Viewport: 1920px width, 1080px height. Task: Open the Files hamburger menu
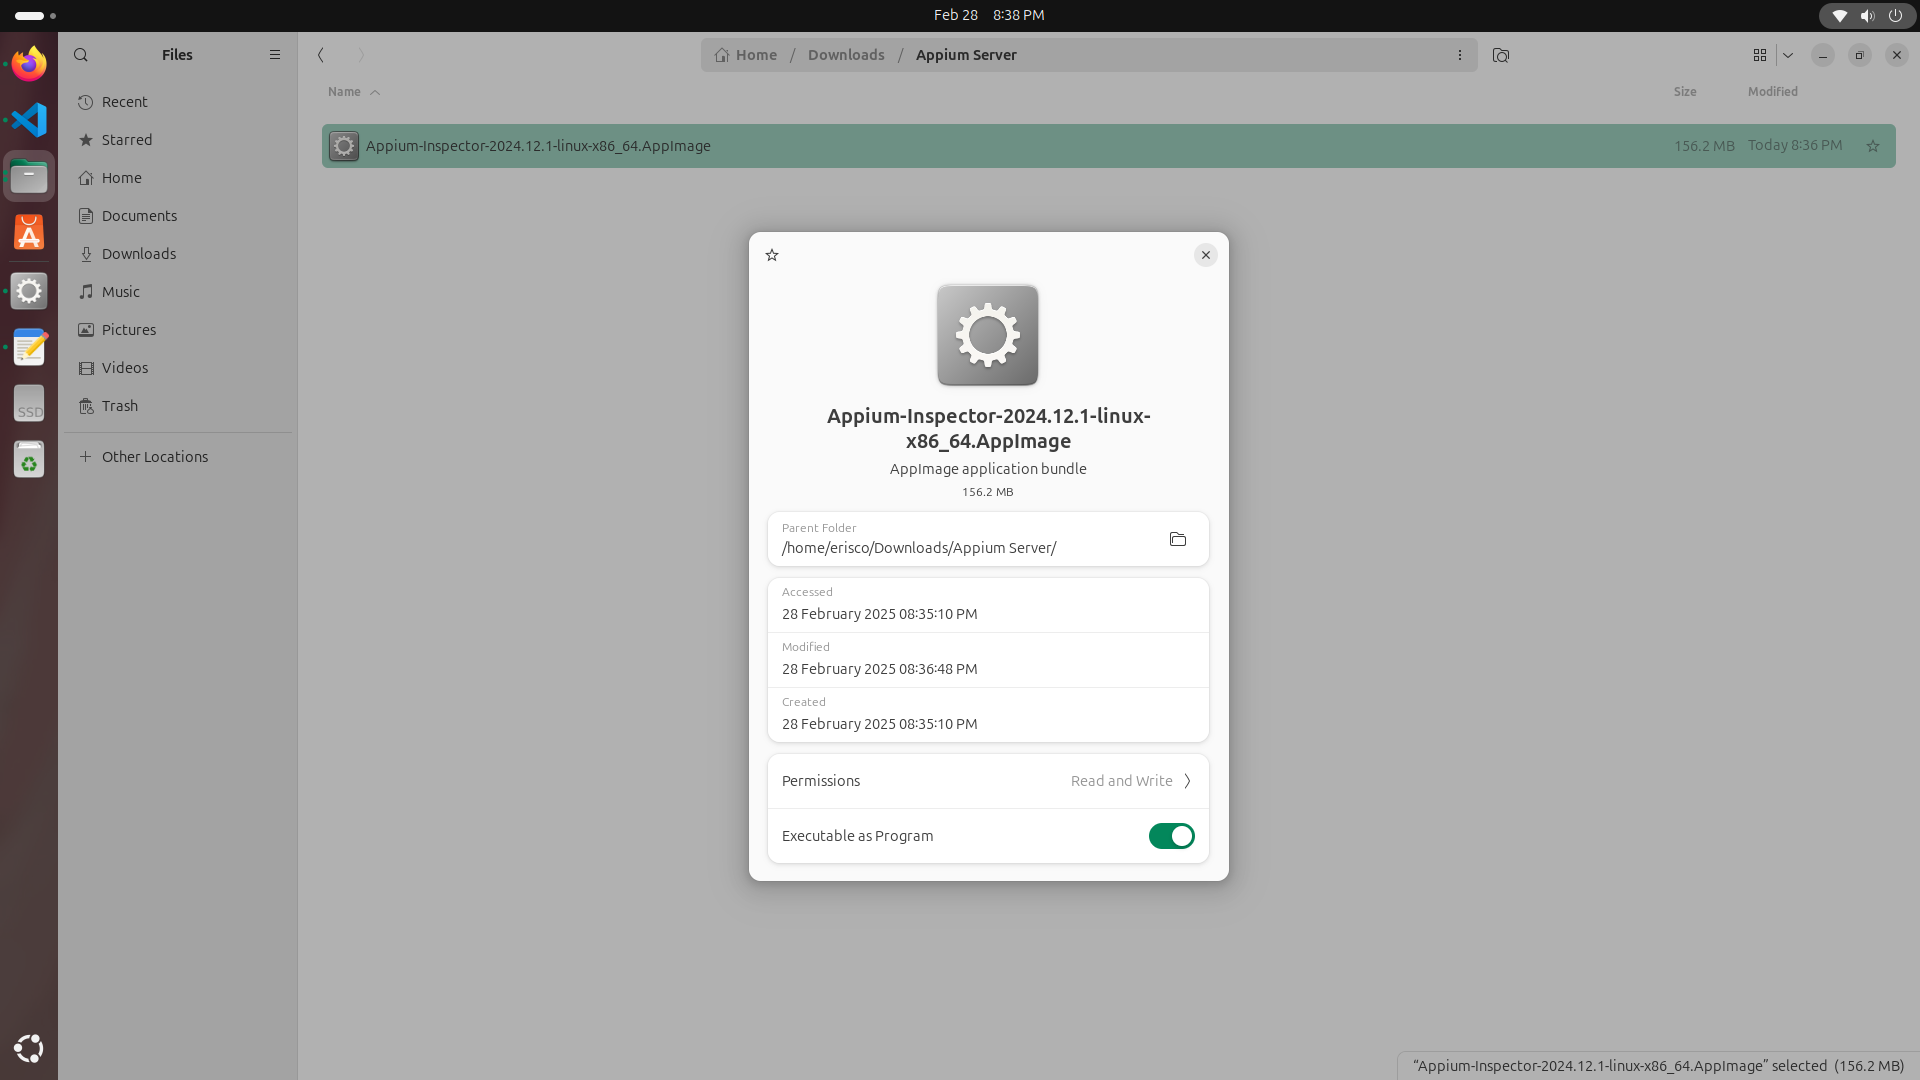coord(275,55)
